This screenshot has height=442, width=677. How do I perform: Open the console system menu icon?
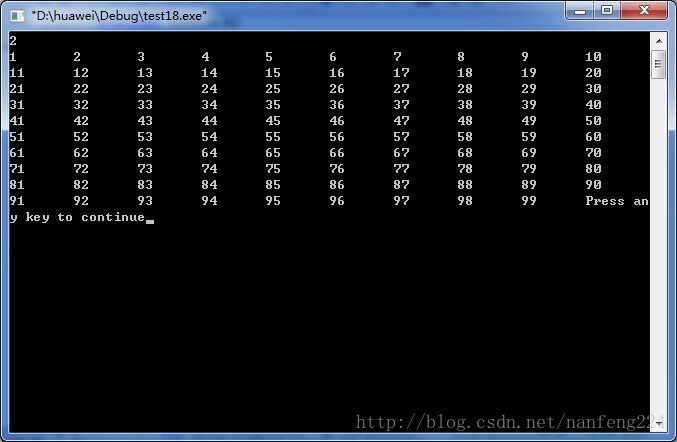(x=17, y=16)
